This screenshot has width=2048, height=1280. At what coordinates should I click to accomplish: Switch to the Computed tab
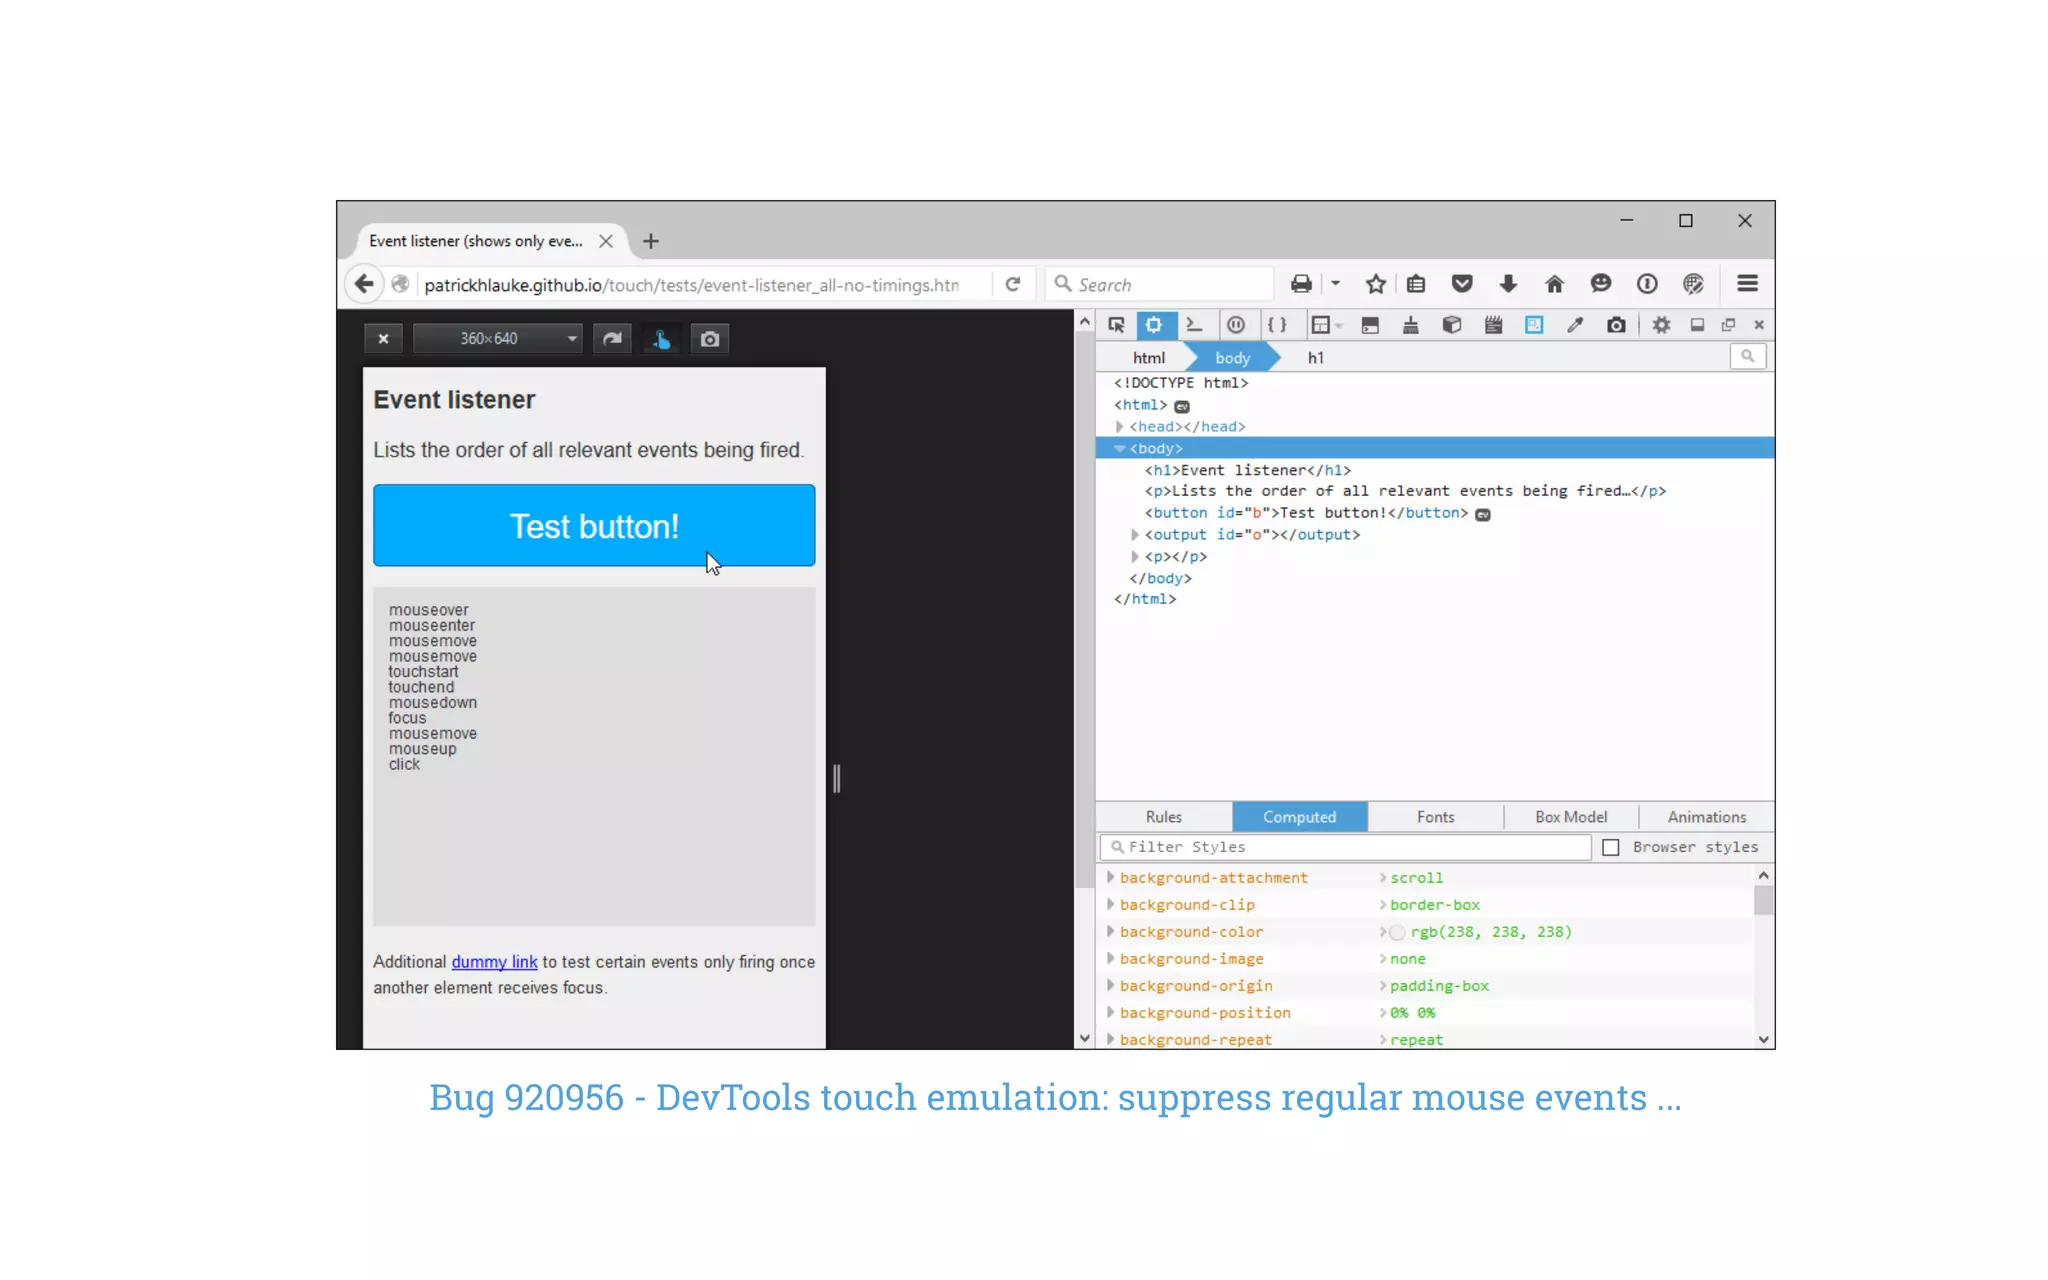[x=1299, y=817]
